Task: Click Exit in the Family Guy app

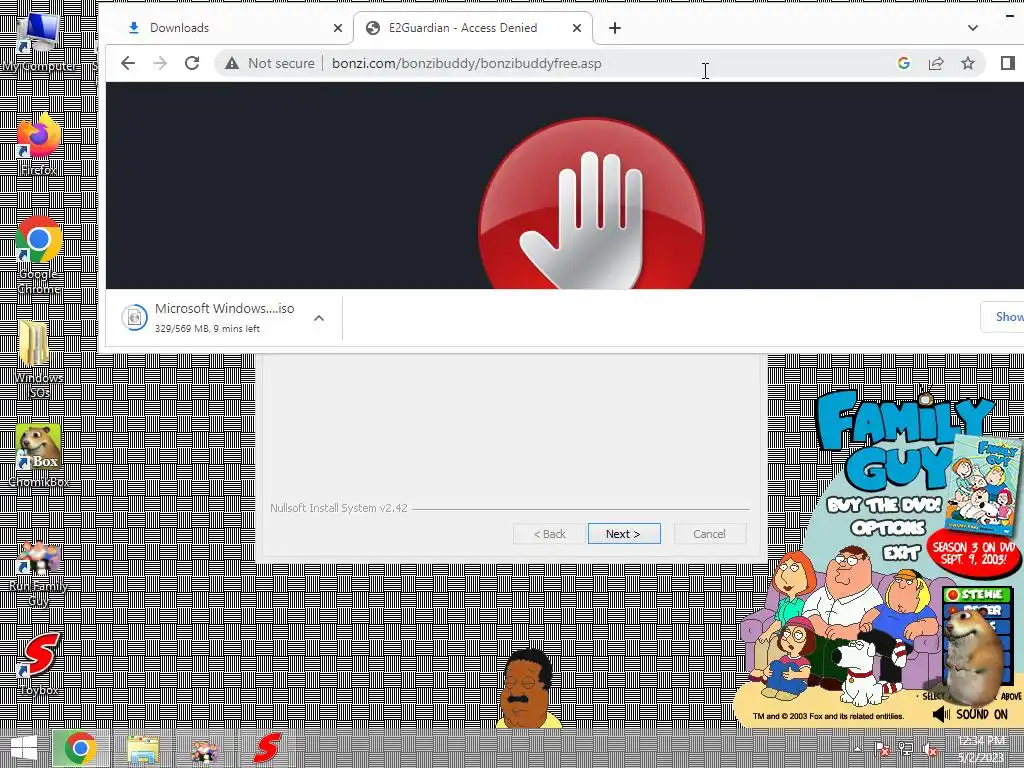Action: pos(901,553)
